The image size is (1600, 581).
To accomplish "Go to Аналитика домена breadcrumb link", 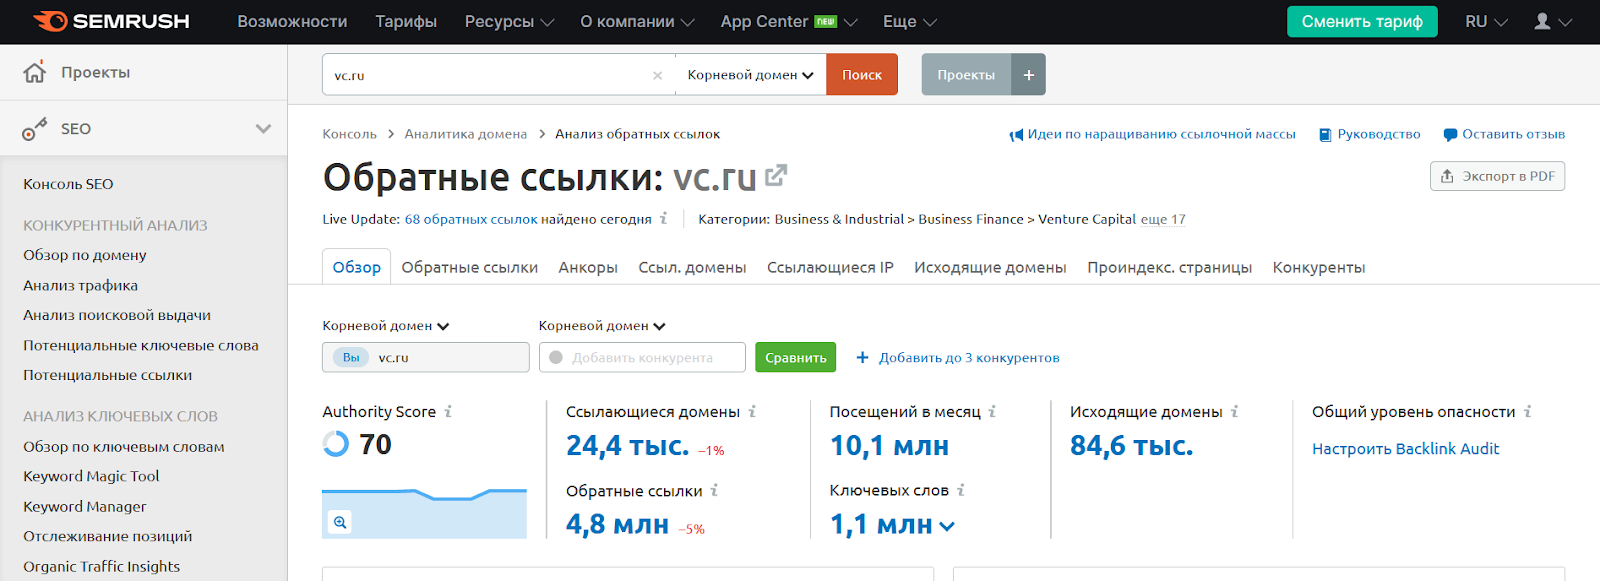I will point(466,134).
